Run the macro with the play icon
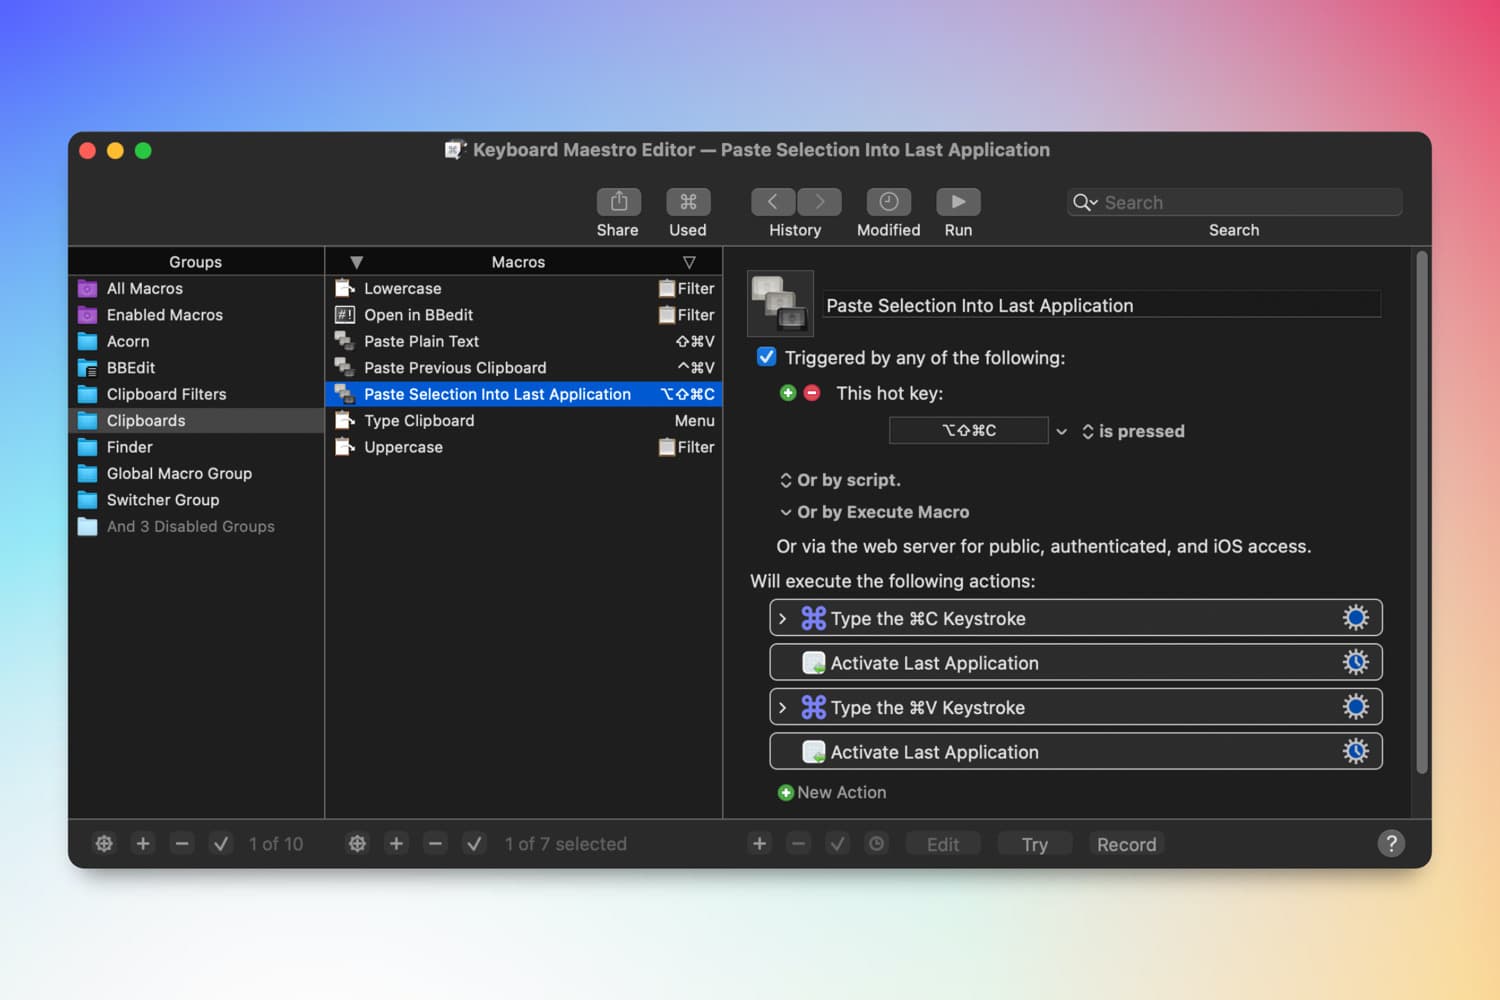Screen dimensions: 1500x1000 coord(958,202)
